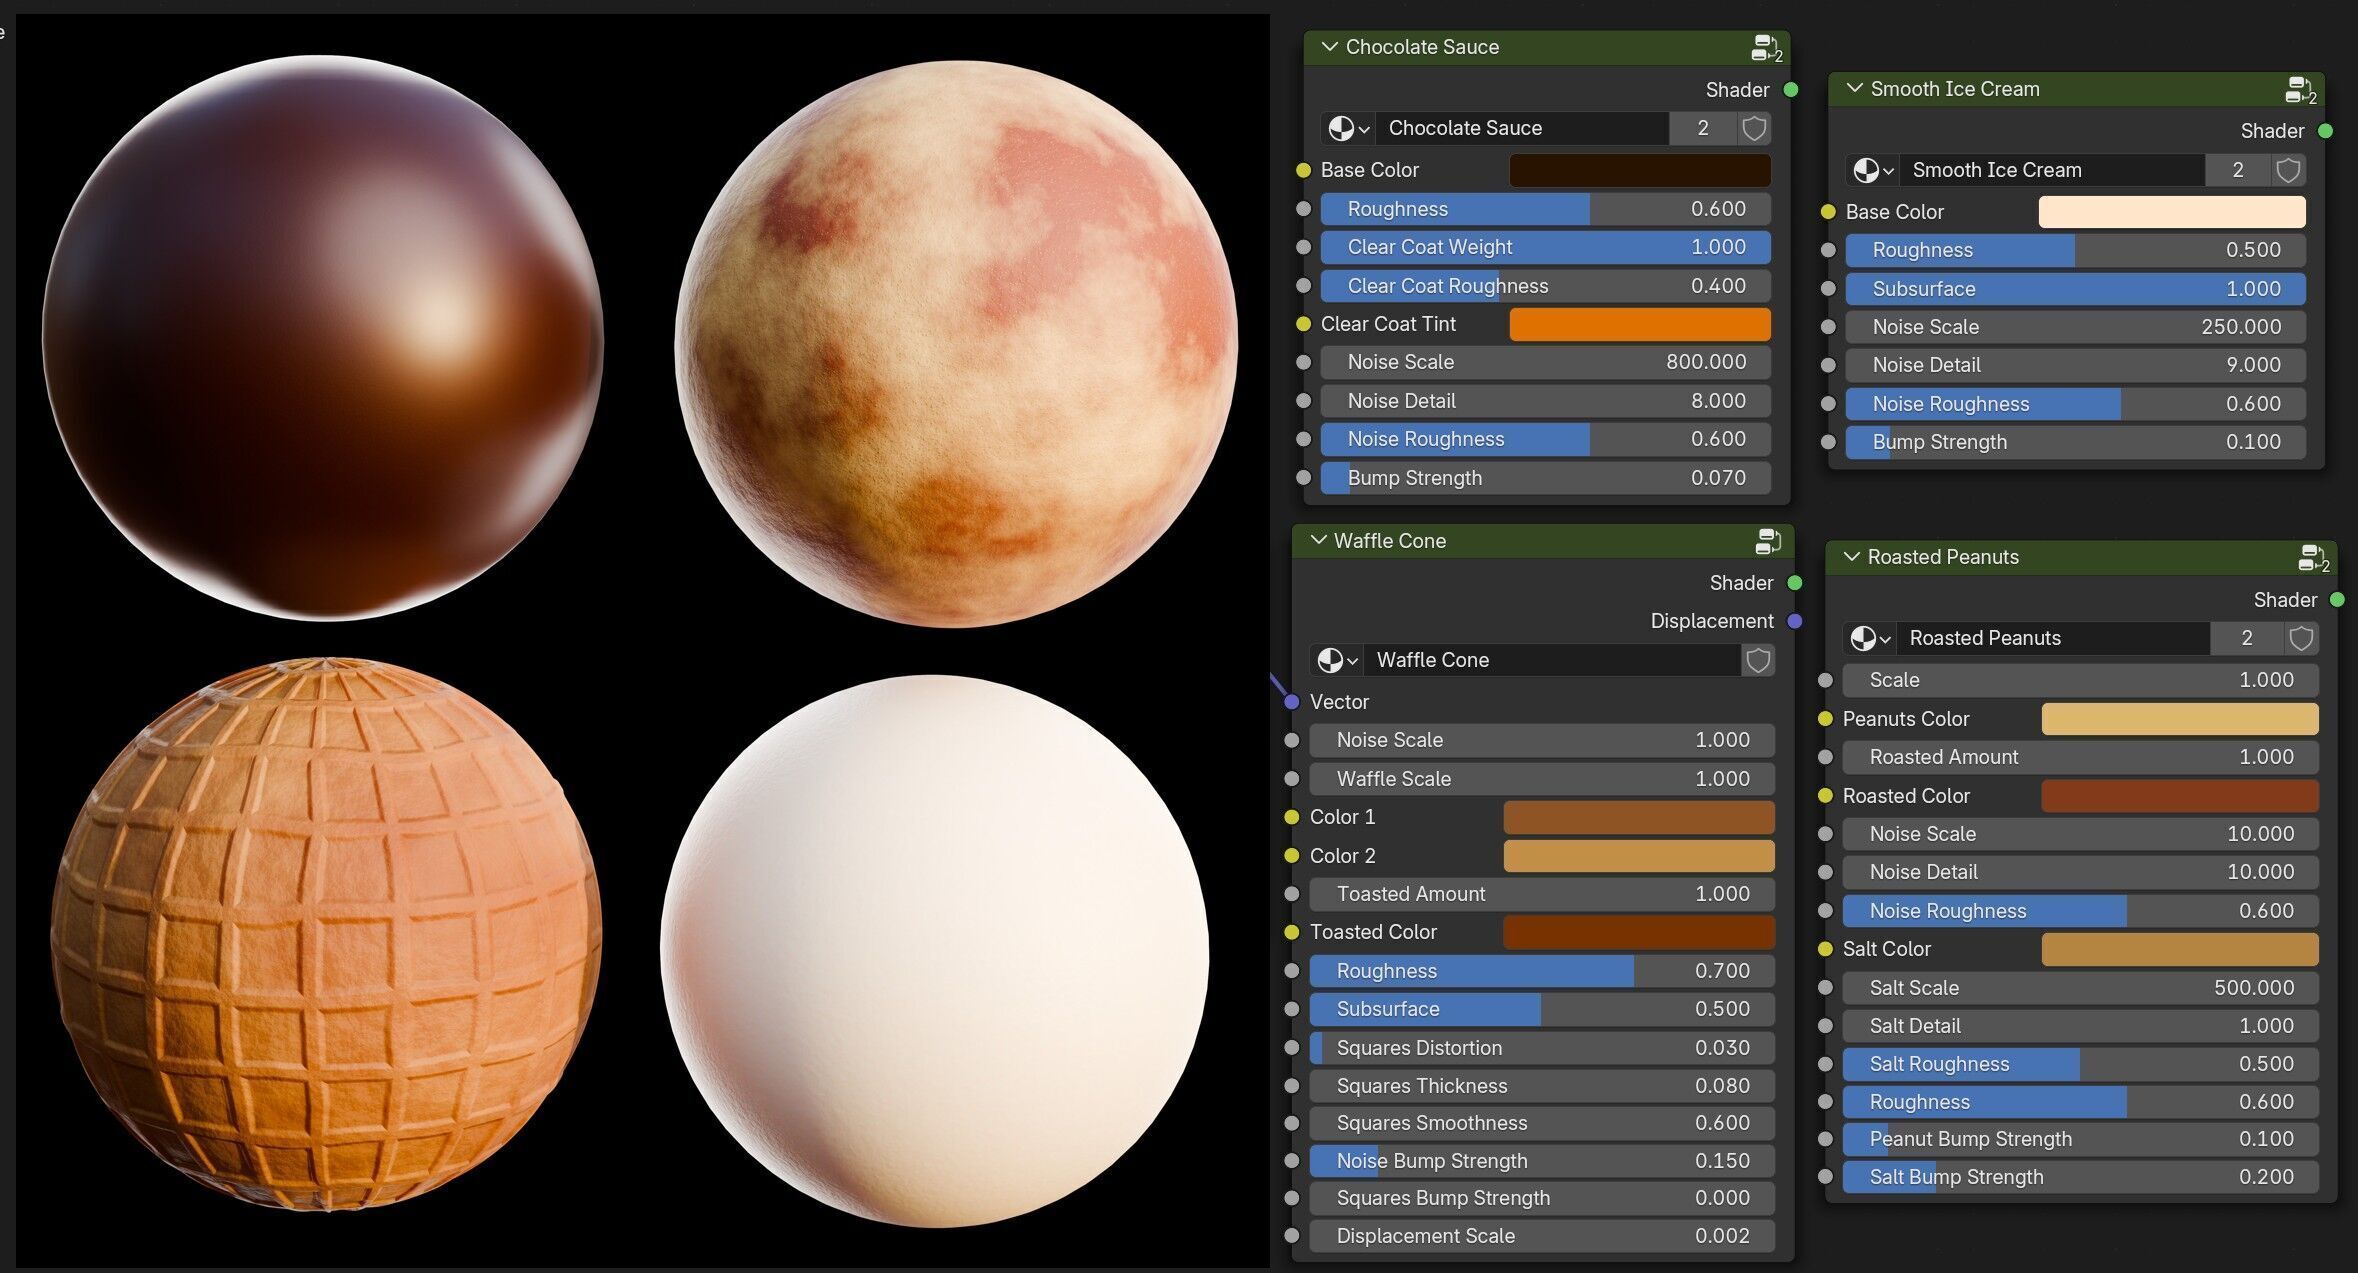Open Smooth Ice Cream node tree browser
2358x1273 pixels.
click(x=1872, y=170)
